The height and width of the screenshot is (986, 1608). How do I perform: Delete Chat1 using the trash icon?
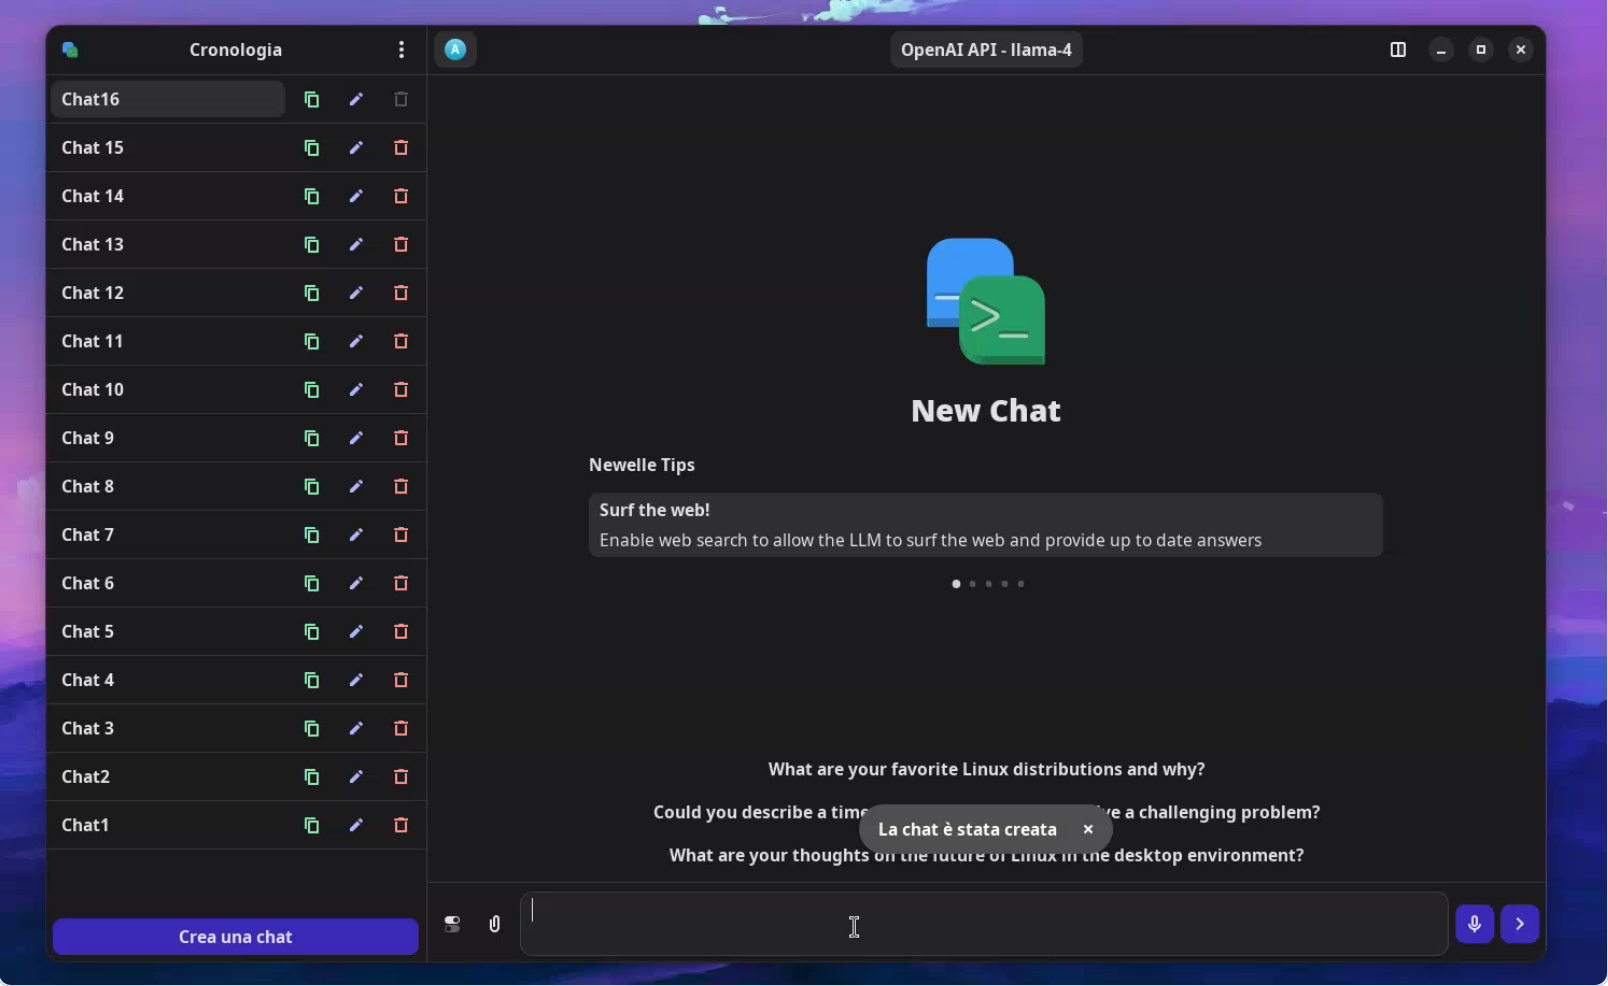coord(400,825)
